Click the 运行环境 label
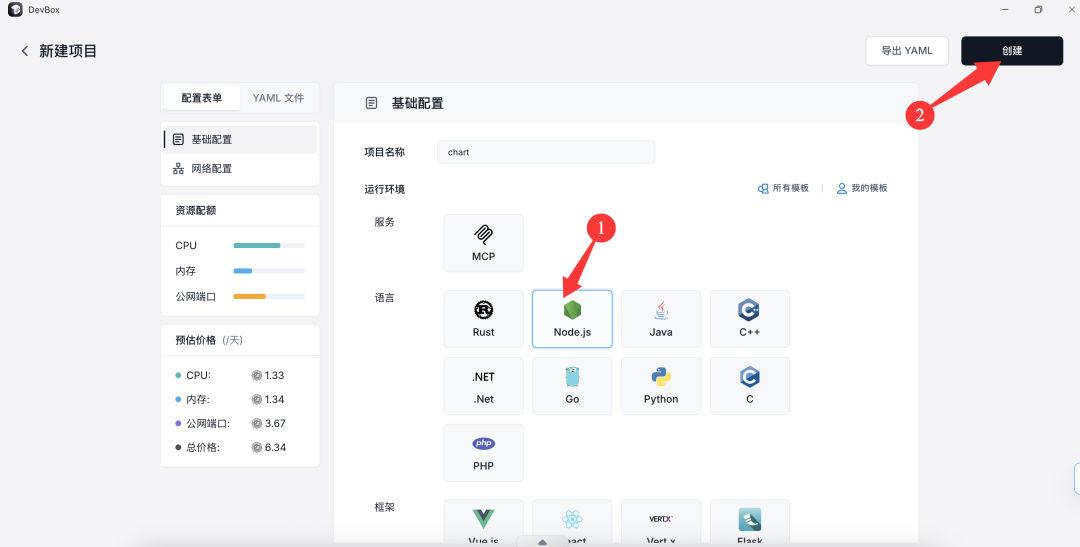The height and width of the screenshot is (547, 1080). (x=384, y=189)
